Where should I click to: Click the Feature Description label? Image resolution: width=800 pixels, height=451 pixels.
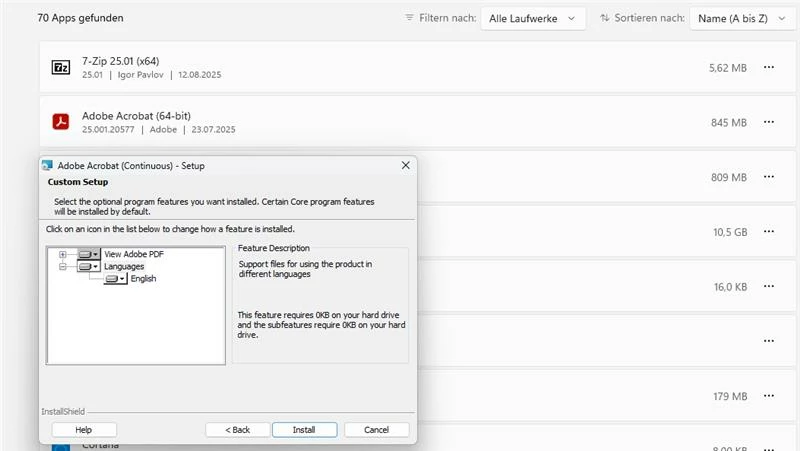click(273, 248)
